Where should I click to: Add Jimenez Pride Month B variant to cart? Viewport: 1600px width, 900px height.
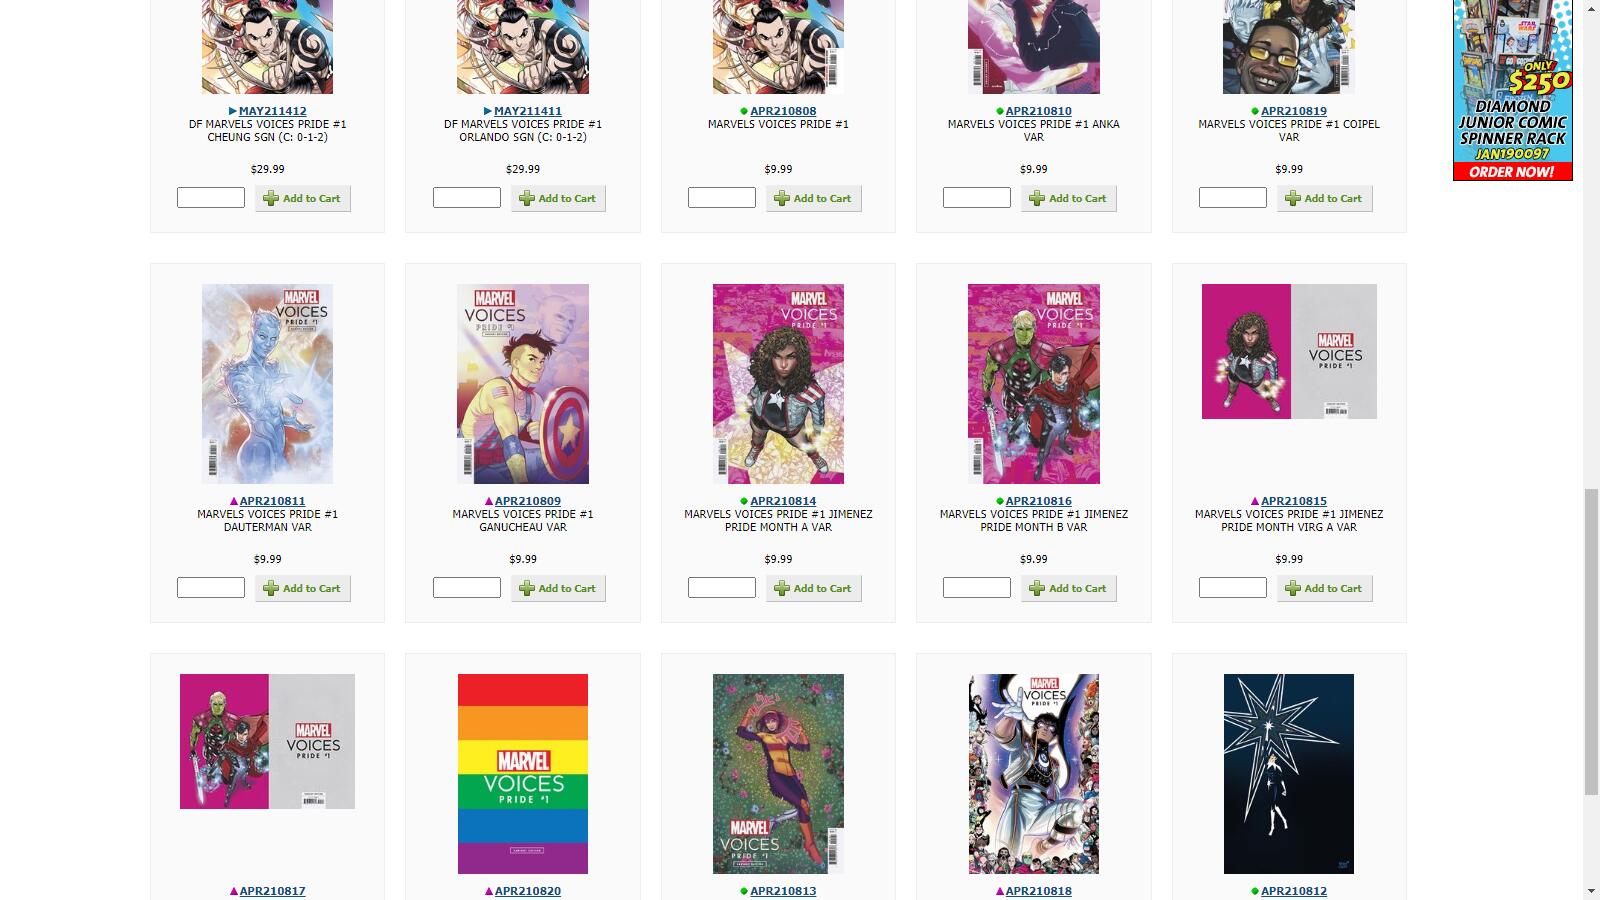pyautogui.click(x=1068, y=588)
